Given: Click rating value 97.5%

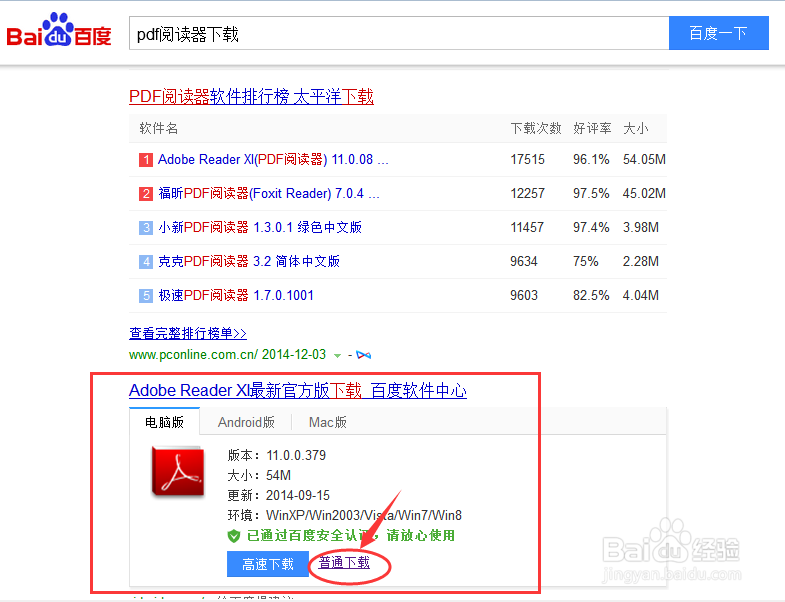Looking at the screenshot, I should pyautogui.click(x=591, y=193).
